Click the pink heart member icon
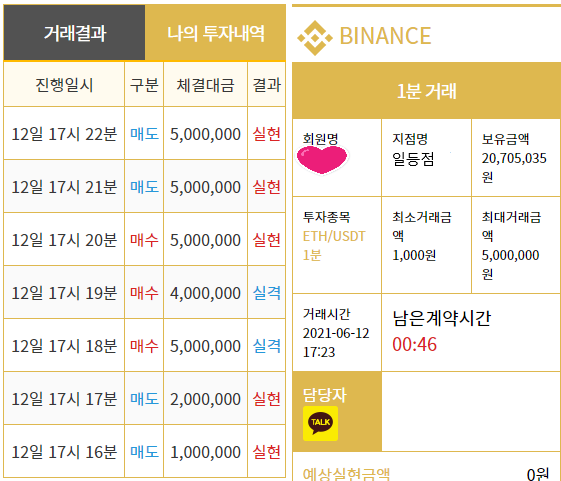561x481 pixels. pyautogui.click(x=322, y=160)
